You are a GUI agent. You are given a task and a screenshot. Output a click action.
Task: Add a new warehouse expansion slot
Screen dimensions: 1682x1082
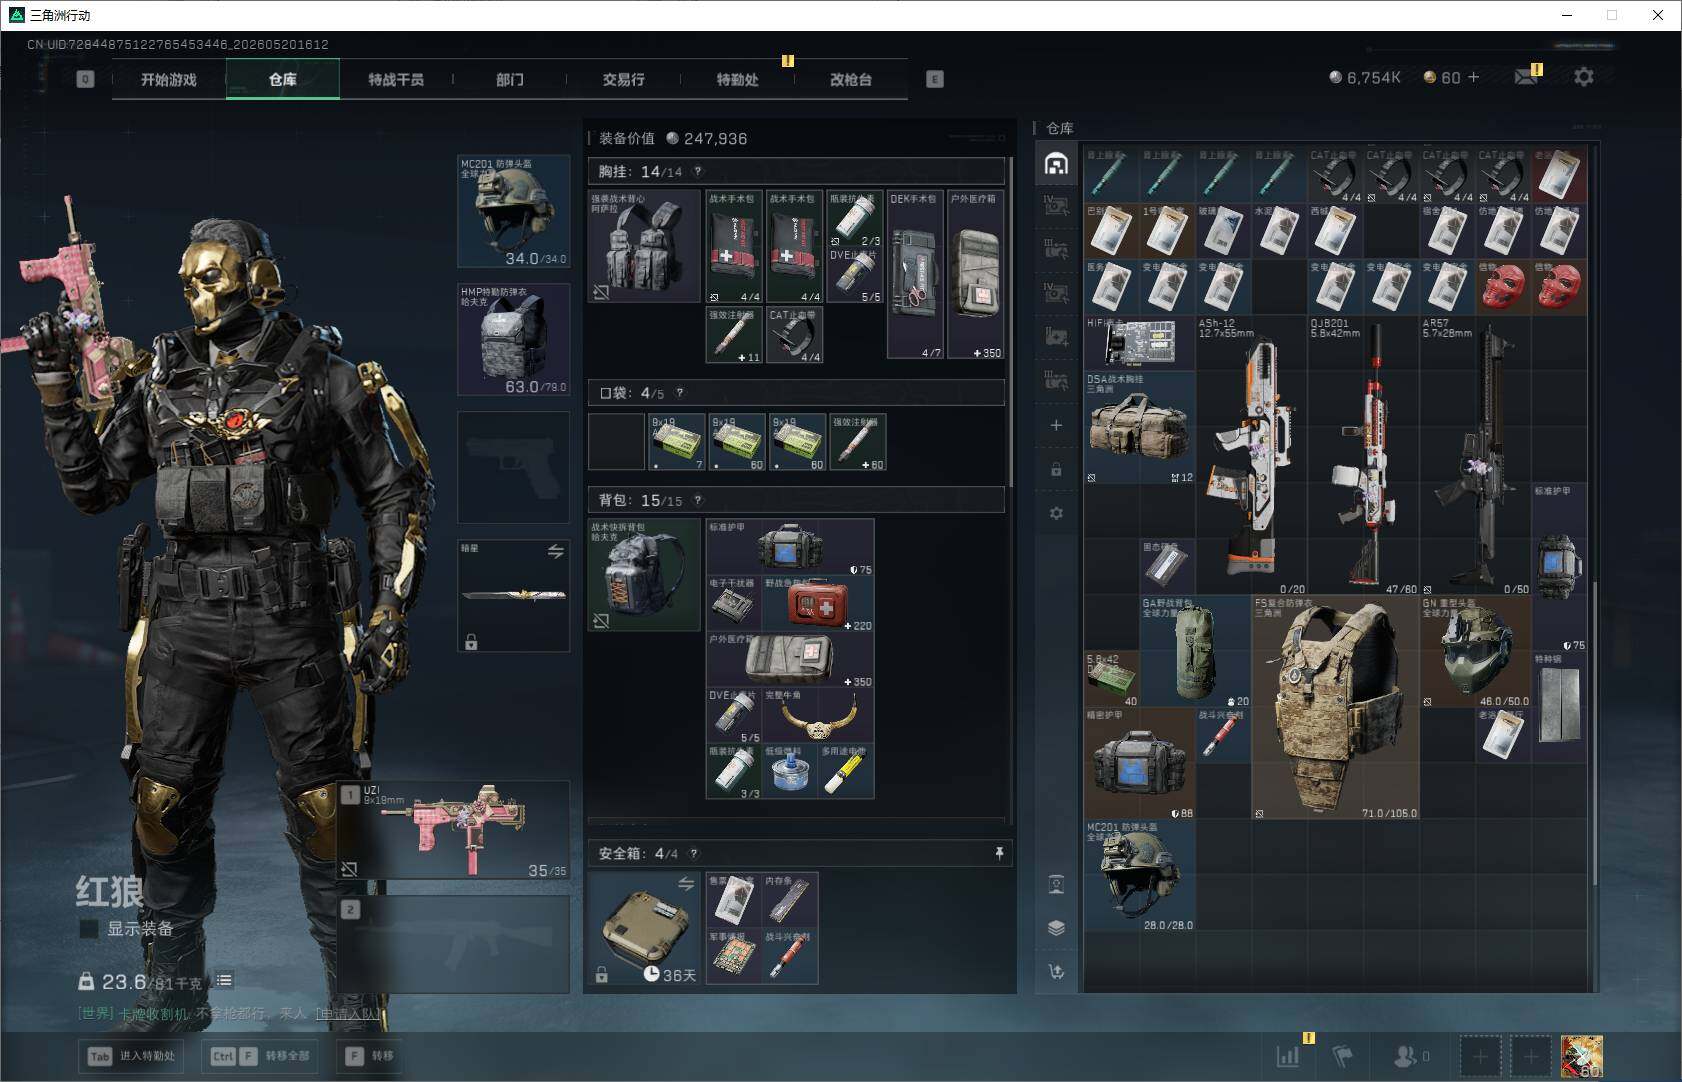pos(1056,425)
